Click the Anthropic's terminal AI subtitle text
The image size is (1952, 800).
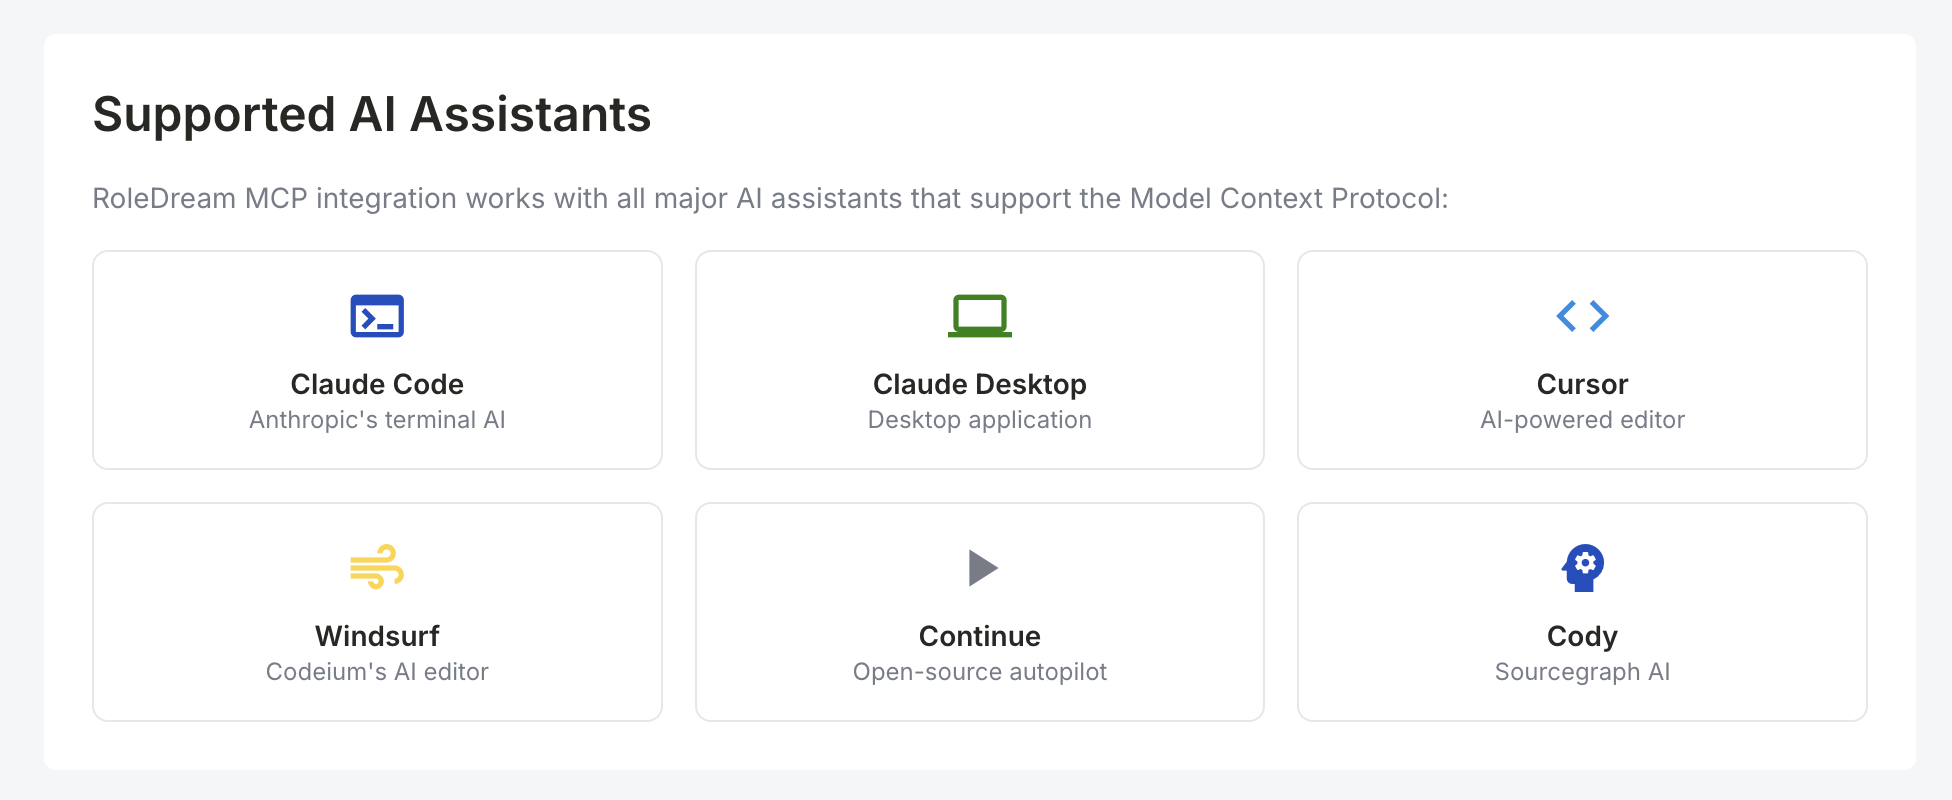[377, 420]
